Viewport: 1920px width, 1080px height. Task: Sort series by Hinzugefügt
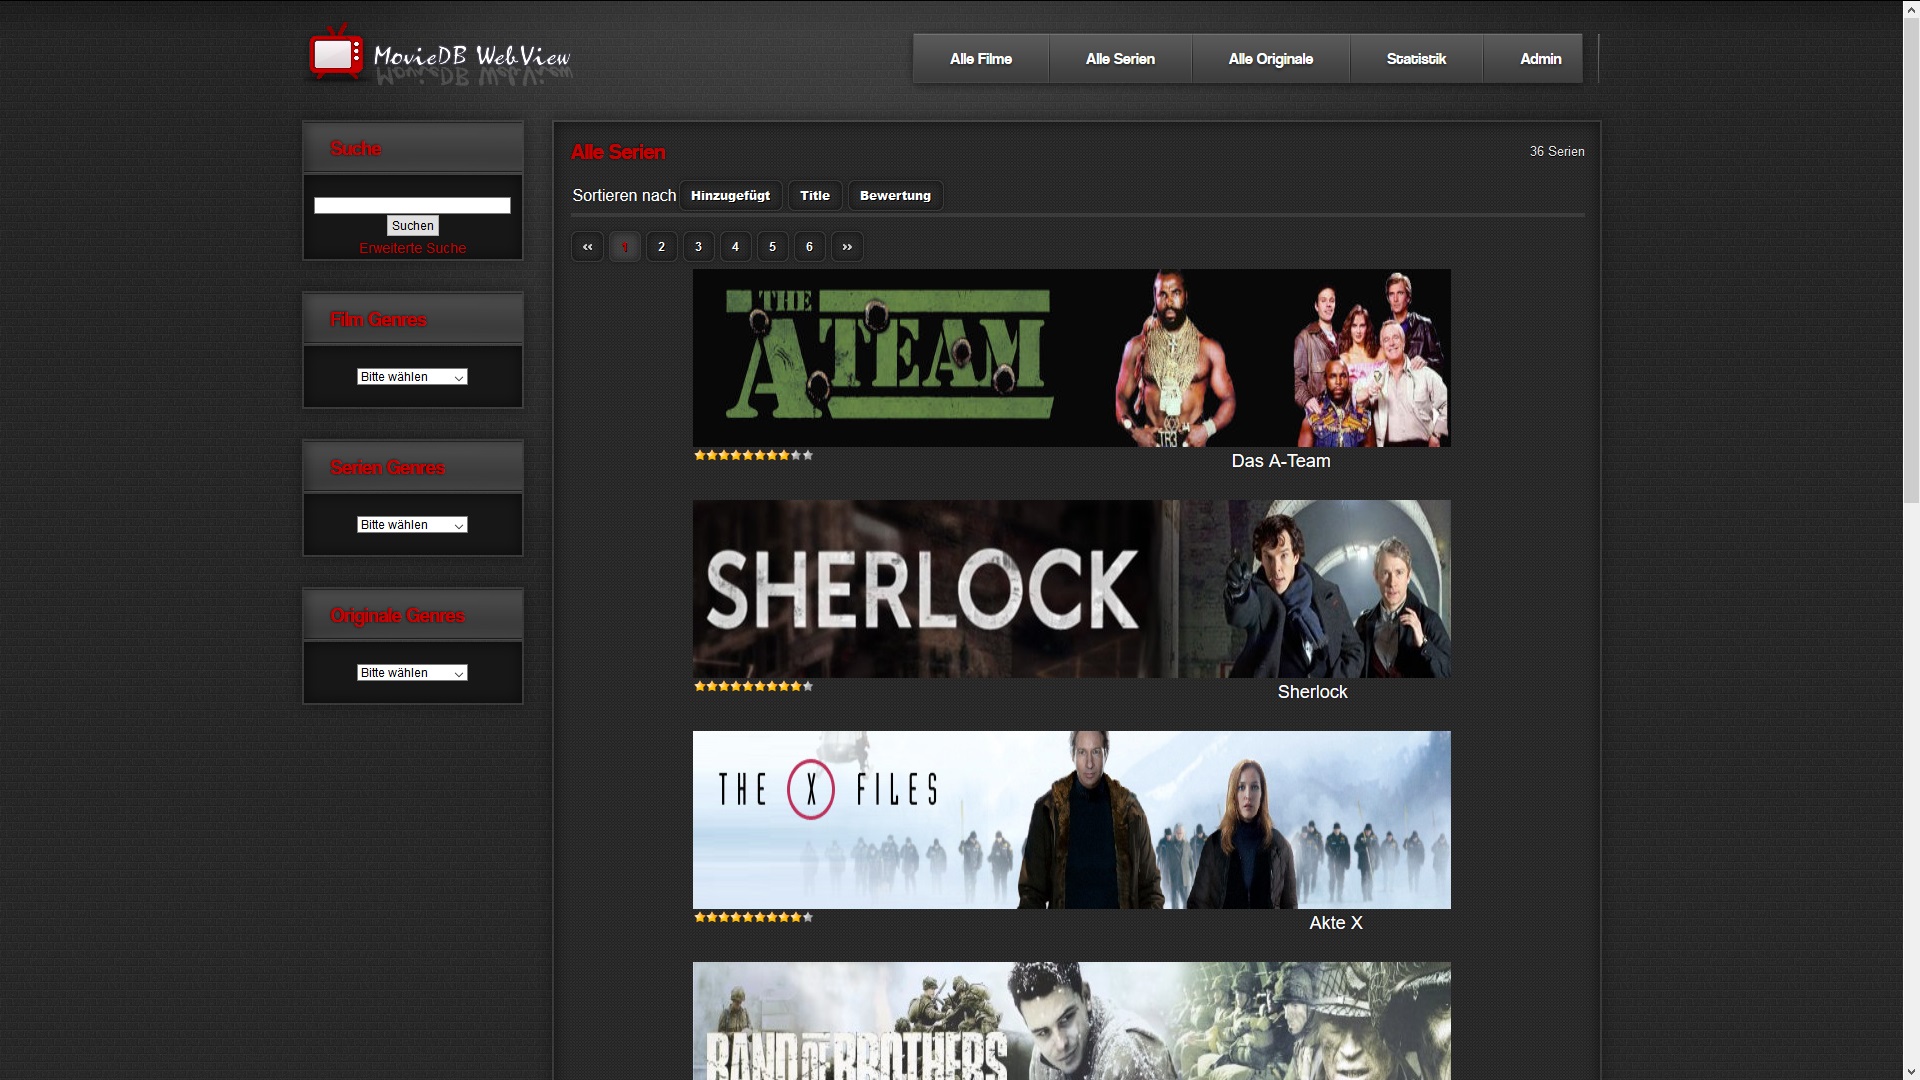click(x=730, y=196)
